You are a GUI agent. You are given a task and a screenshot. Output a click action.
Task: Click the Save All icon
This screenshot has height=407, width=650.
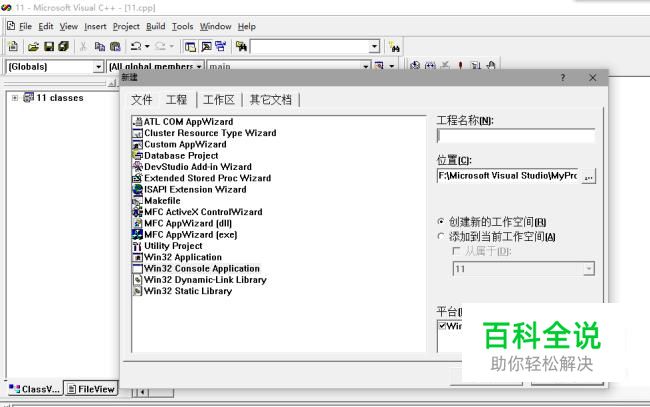pyautogui.click(x=63, y=46)
